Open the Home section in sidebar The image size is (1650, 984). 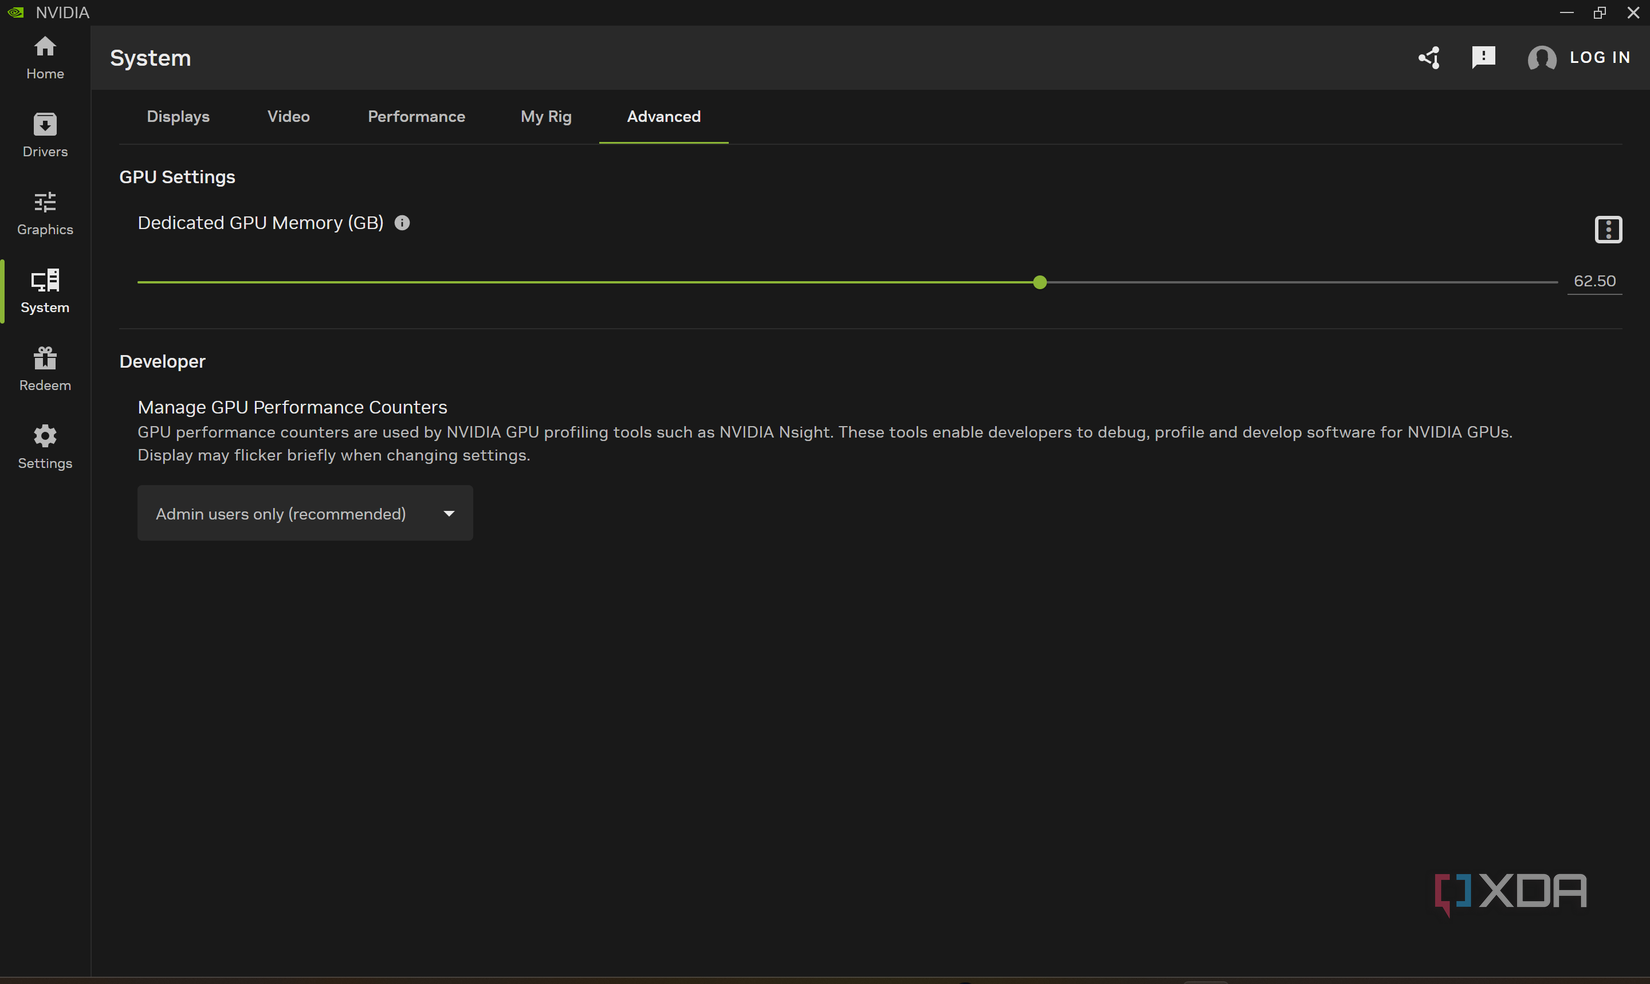point(45,58)
